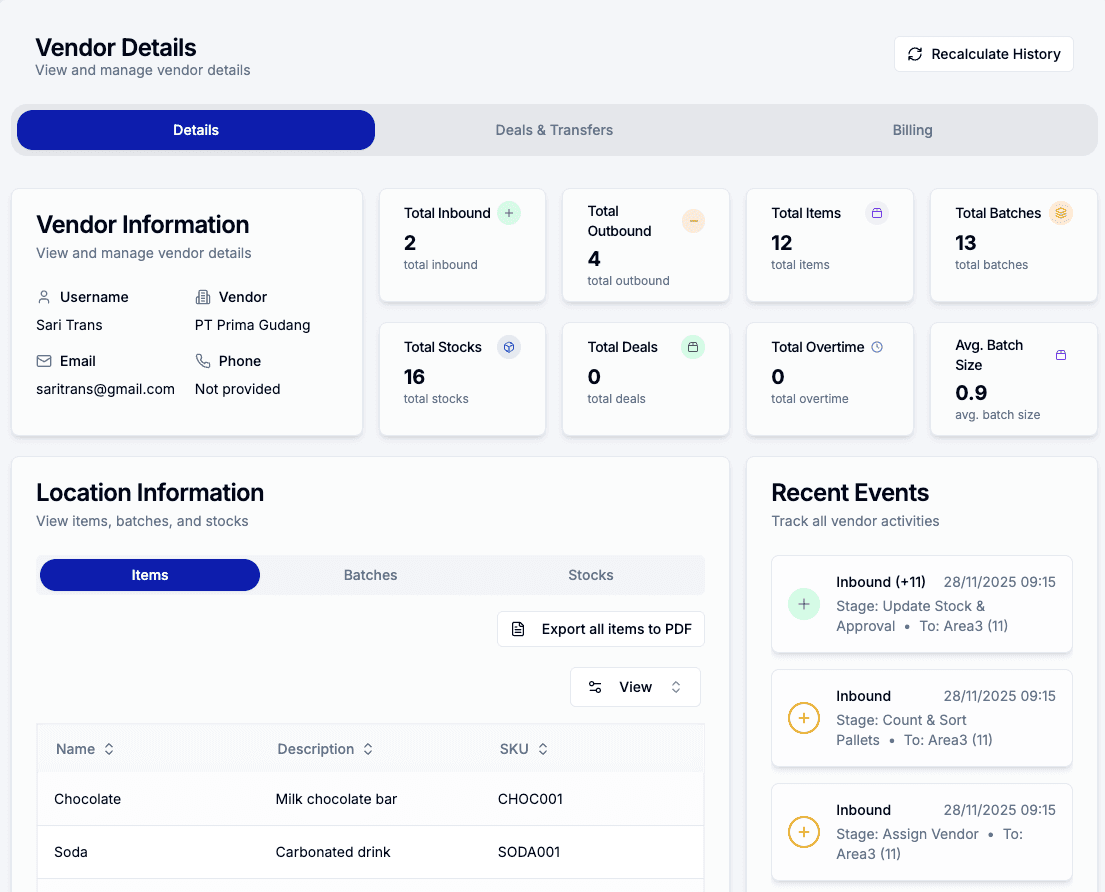Open the Deals & Transfers tab
Image resolution: width=1105 pixels, height=892 pixels.
click(554, 129)
